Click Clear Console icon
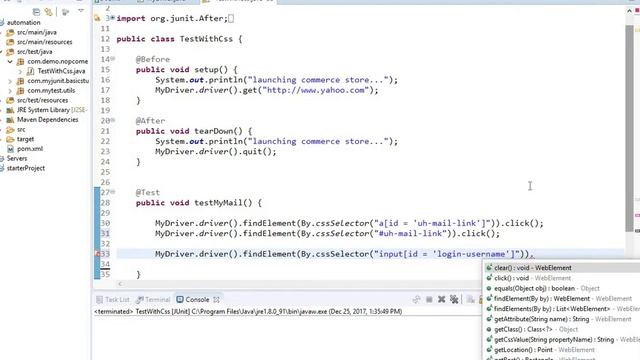 pos(471,300)
